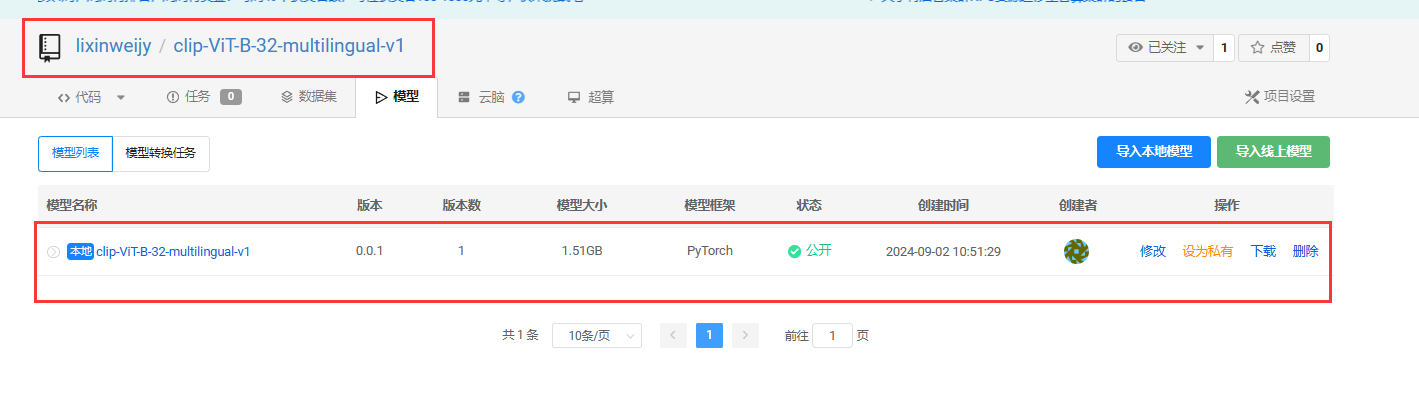Expand the clip-ViT-B-32-multilingual-v1 model row arrow
Image resolution: width=1419 pixels, height=400 pixels.
(x=54, y=252)
